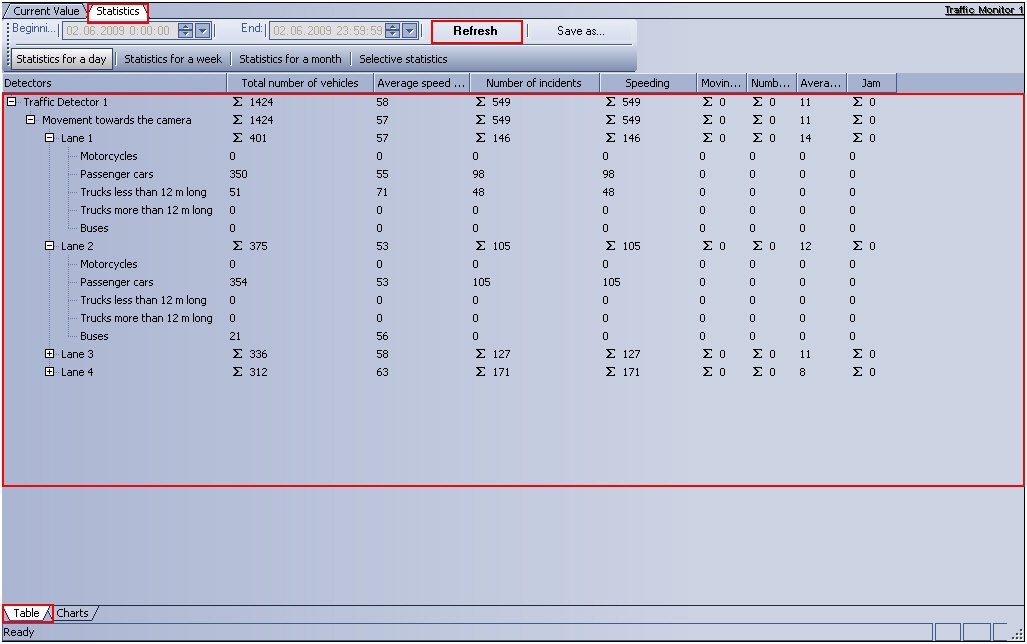Expand the Lane 3 node

point(50,354)
